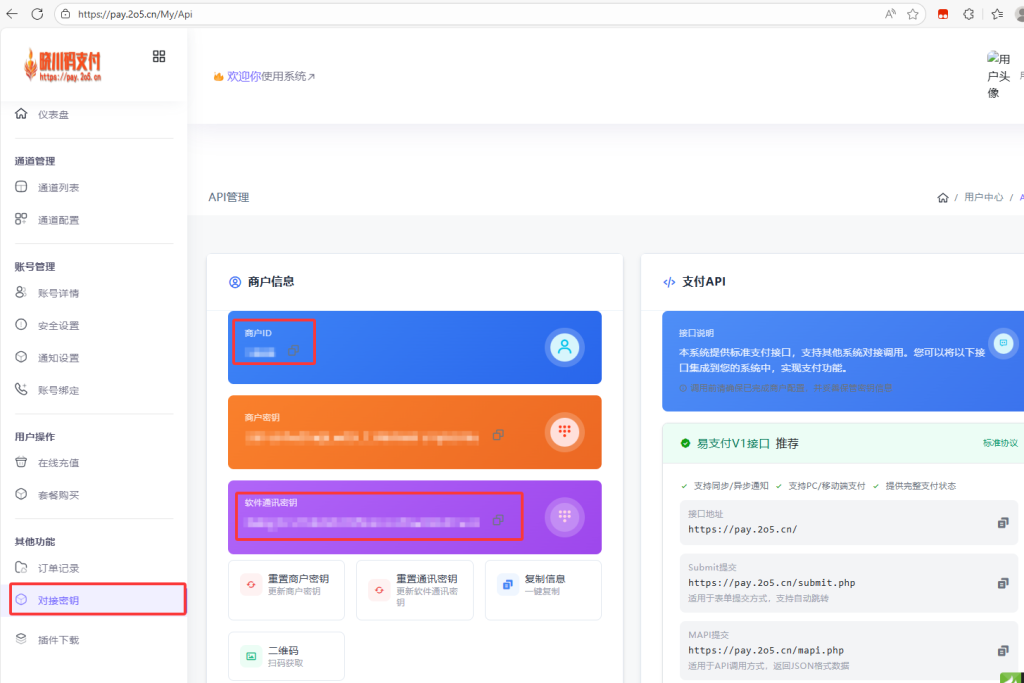
Task: Copy the software communication key
Action: [x=497, y=521]
